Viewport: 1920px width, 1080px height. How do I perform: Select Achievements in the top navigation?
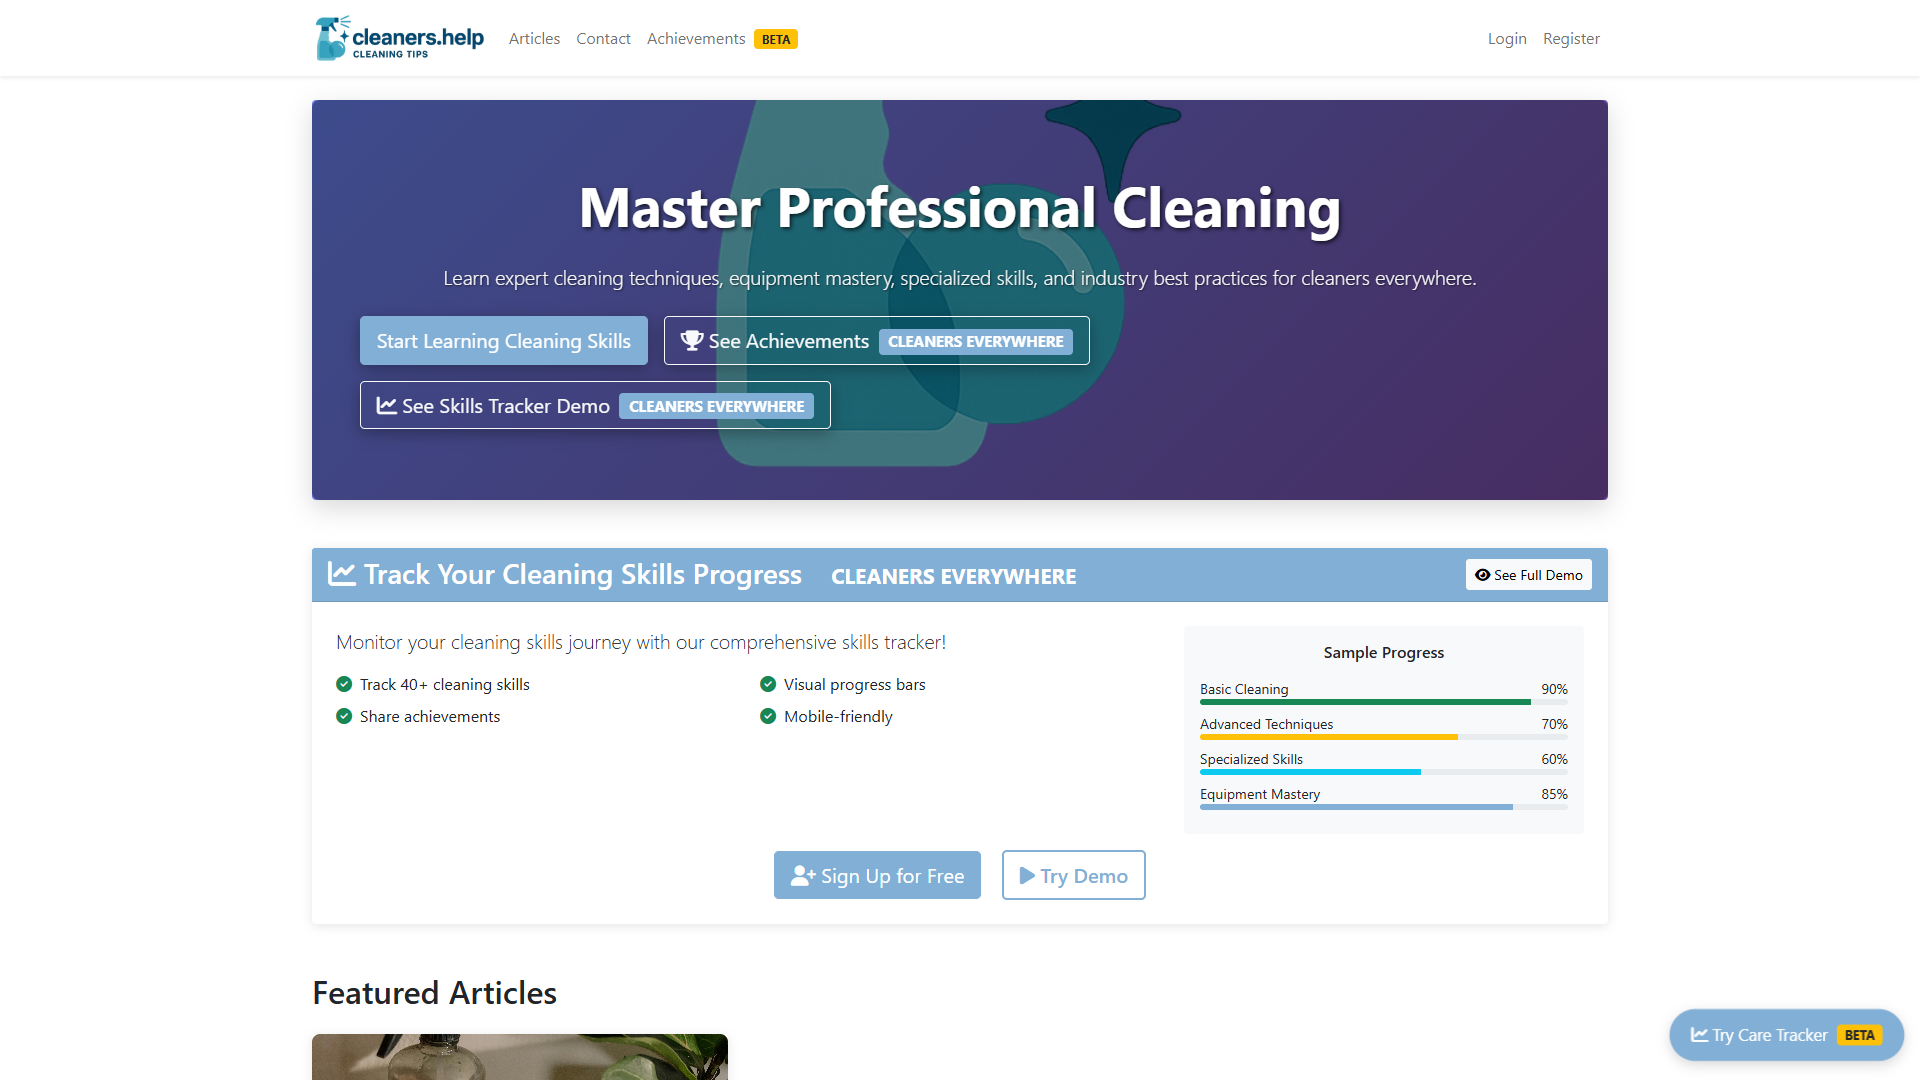696,38
